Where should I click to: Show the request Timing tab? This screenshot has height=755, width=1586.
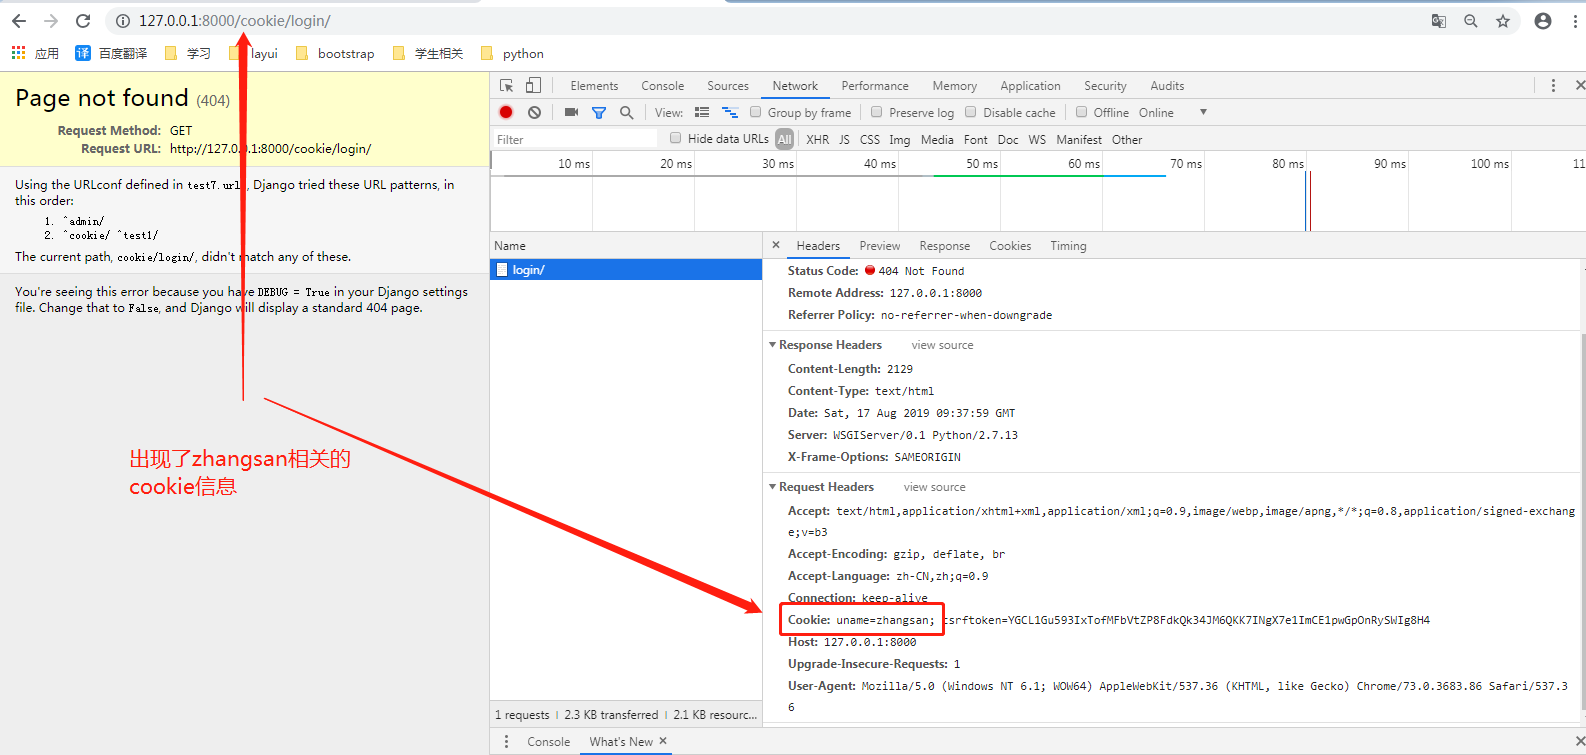[x=1068, y=246]
